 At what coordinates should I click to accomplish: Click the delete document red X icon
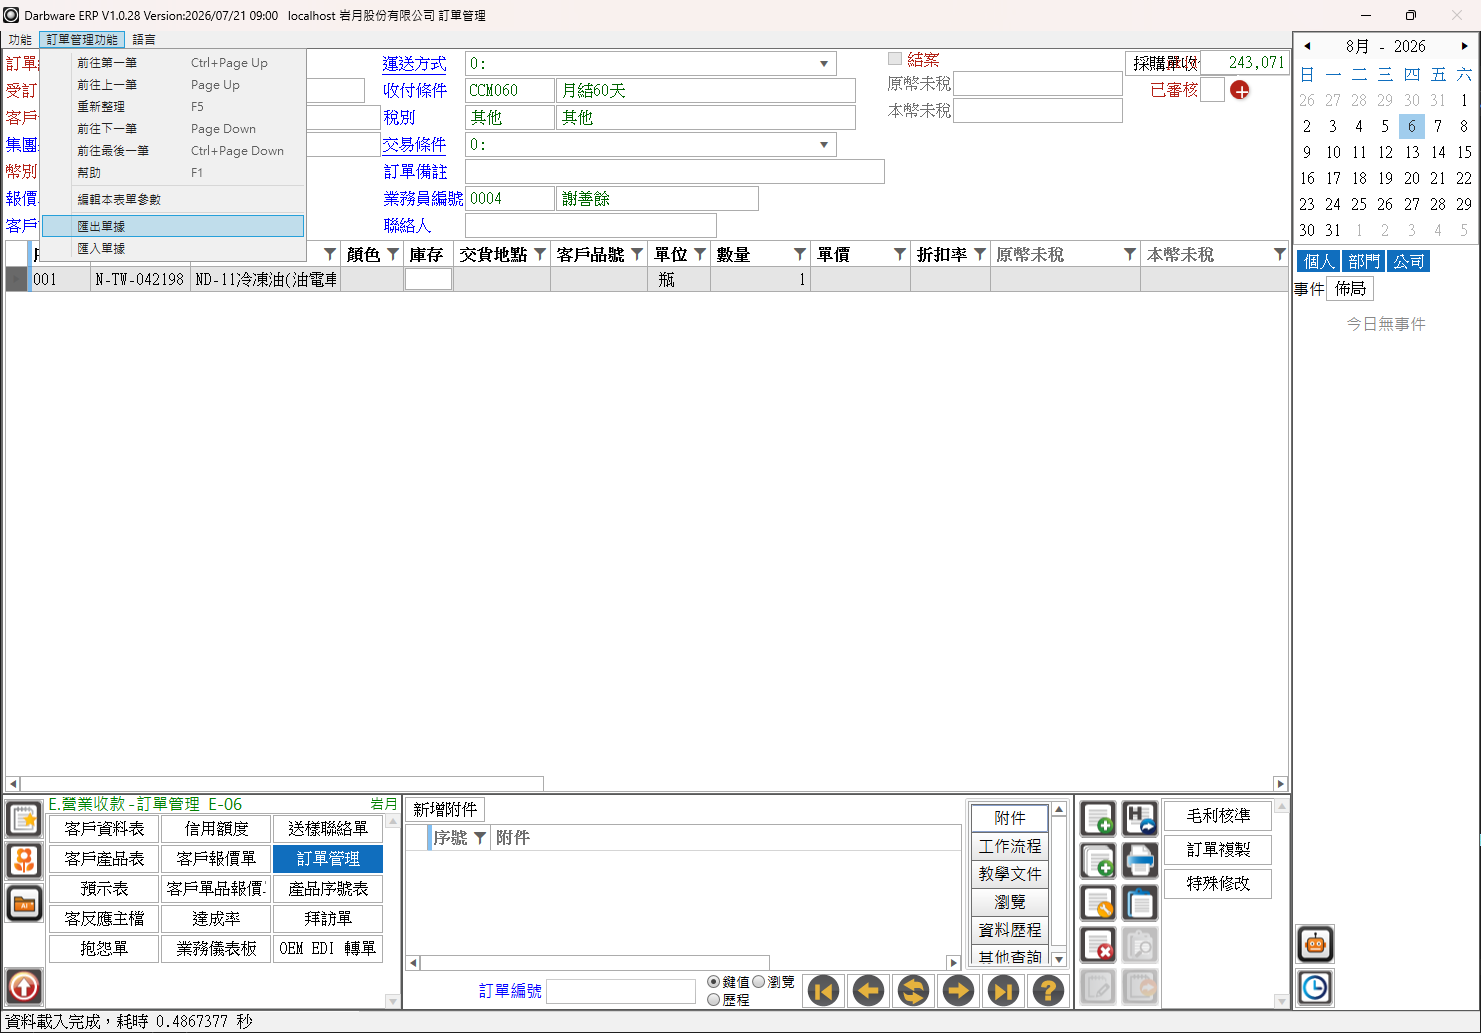pyautogui.click(x=1098, y=945)
